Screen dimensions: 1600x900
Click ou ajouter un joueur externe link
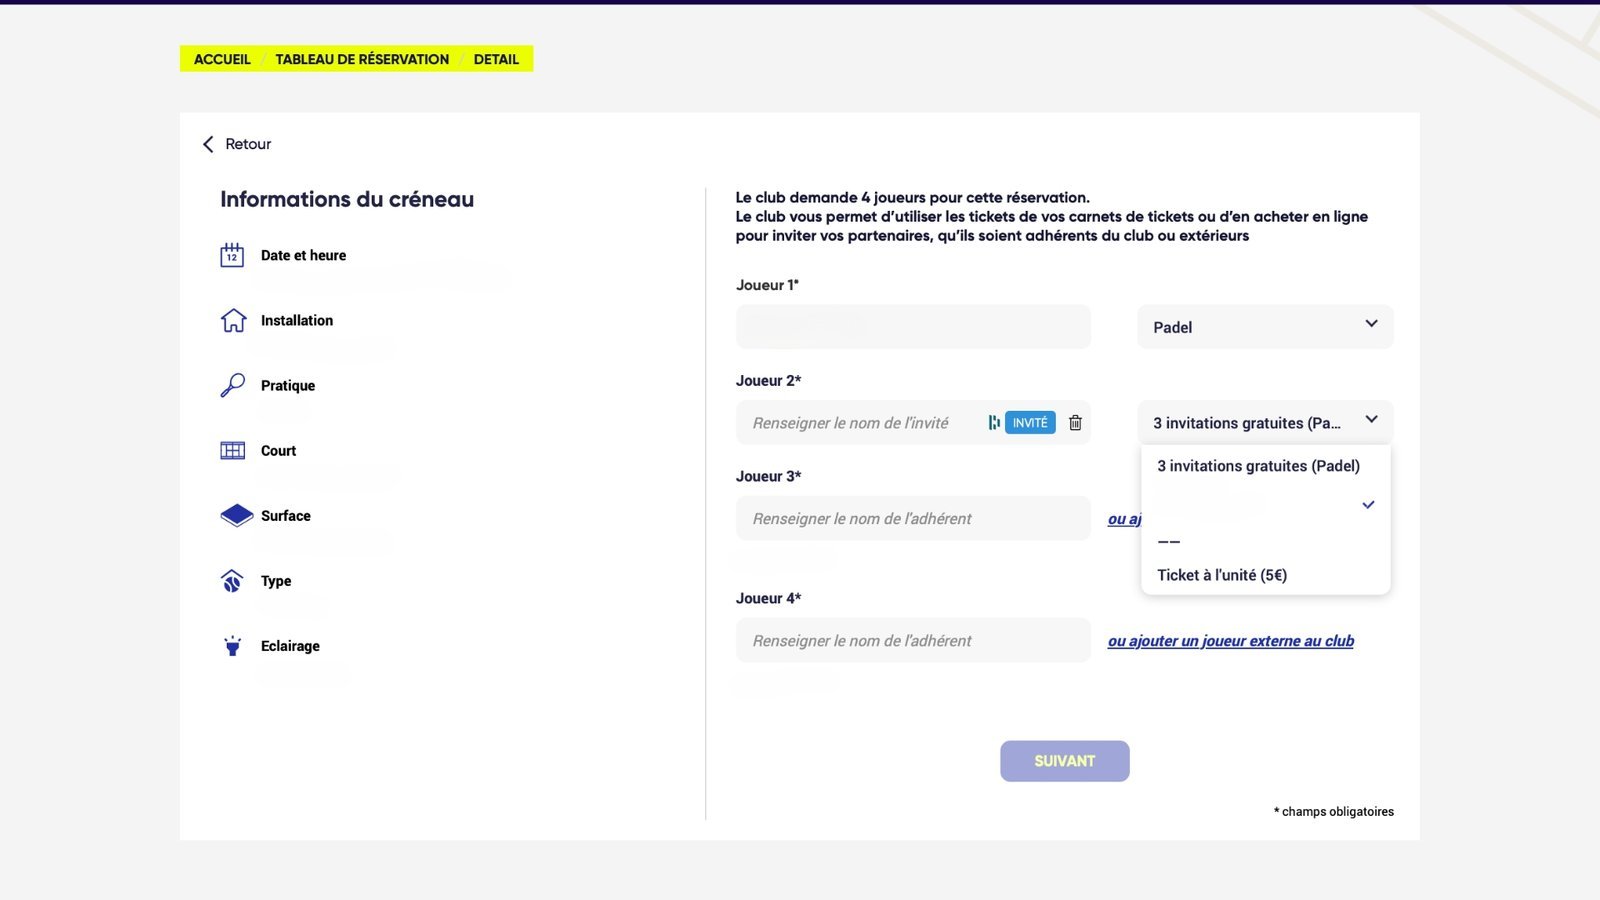(1231, 641)
